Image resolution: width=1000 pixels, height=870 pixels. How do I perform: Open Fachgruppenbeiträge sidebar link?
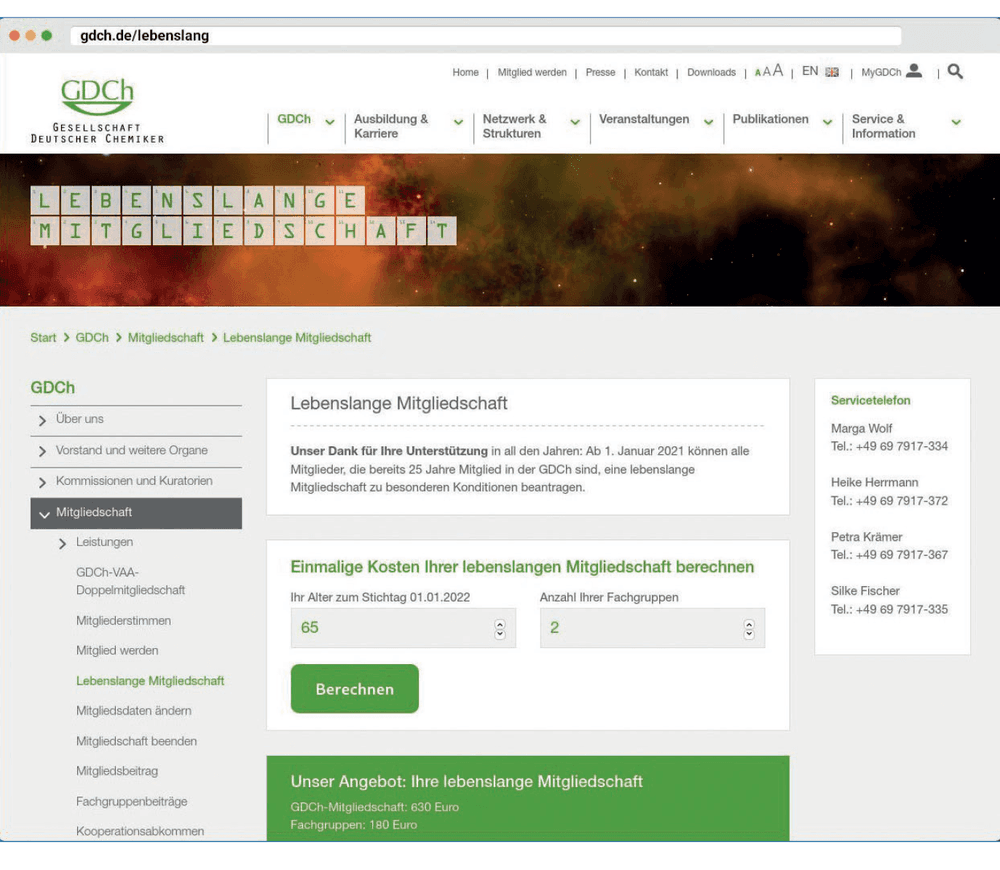(x=131, y=802)
